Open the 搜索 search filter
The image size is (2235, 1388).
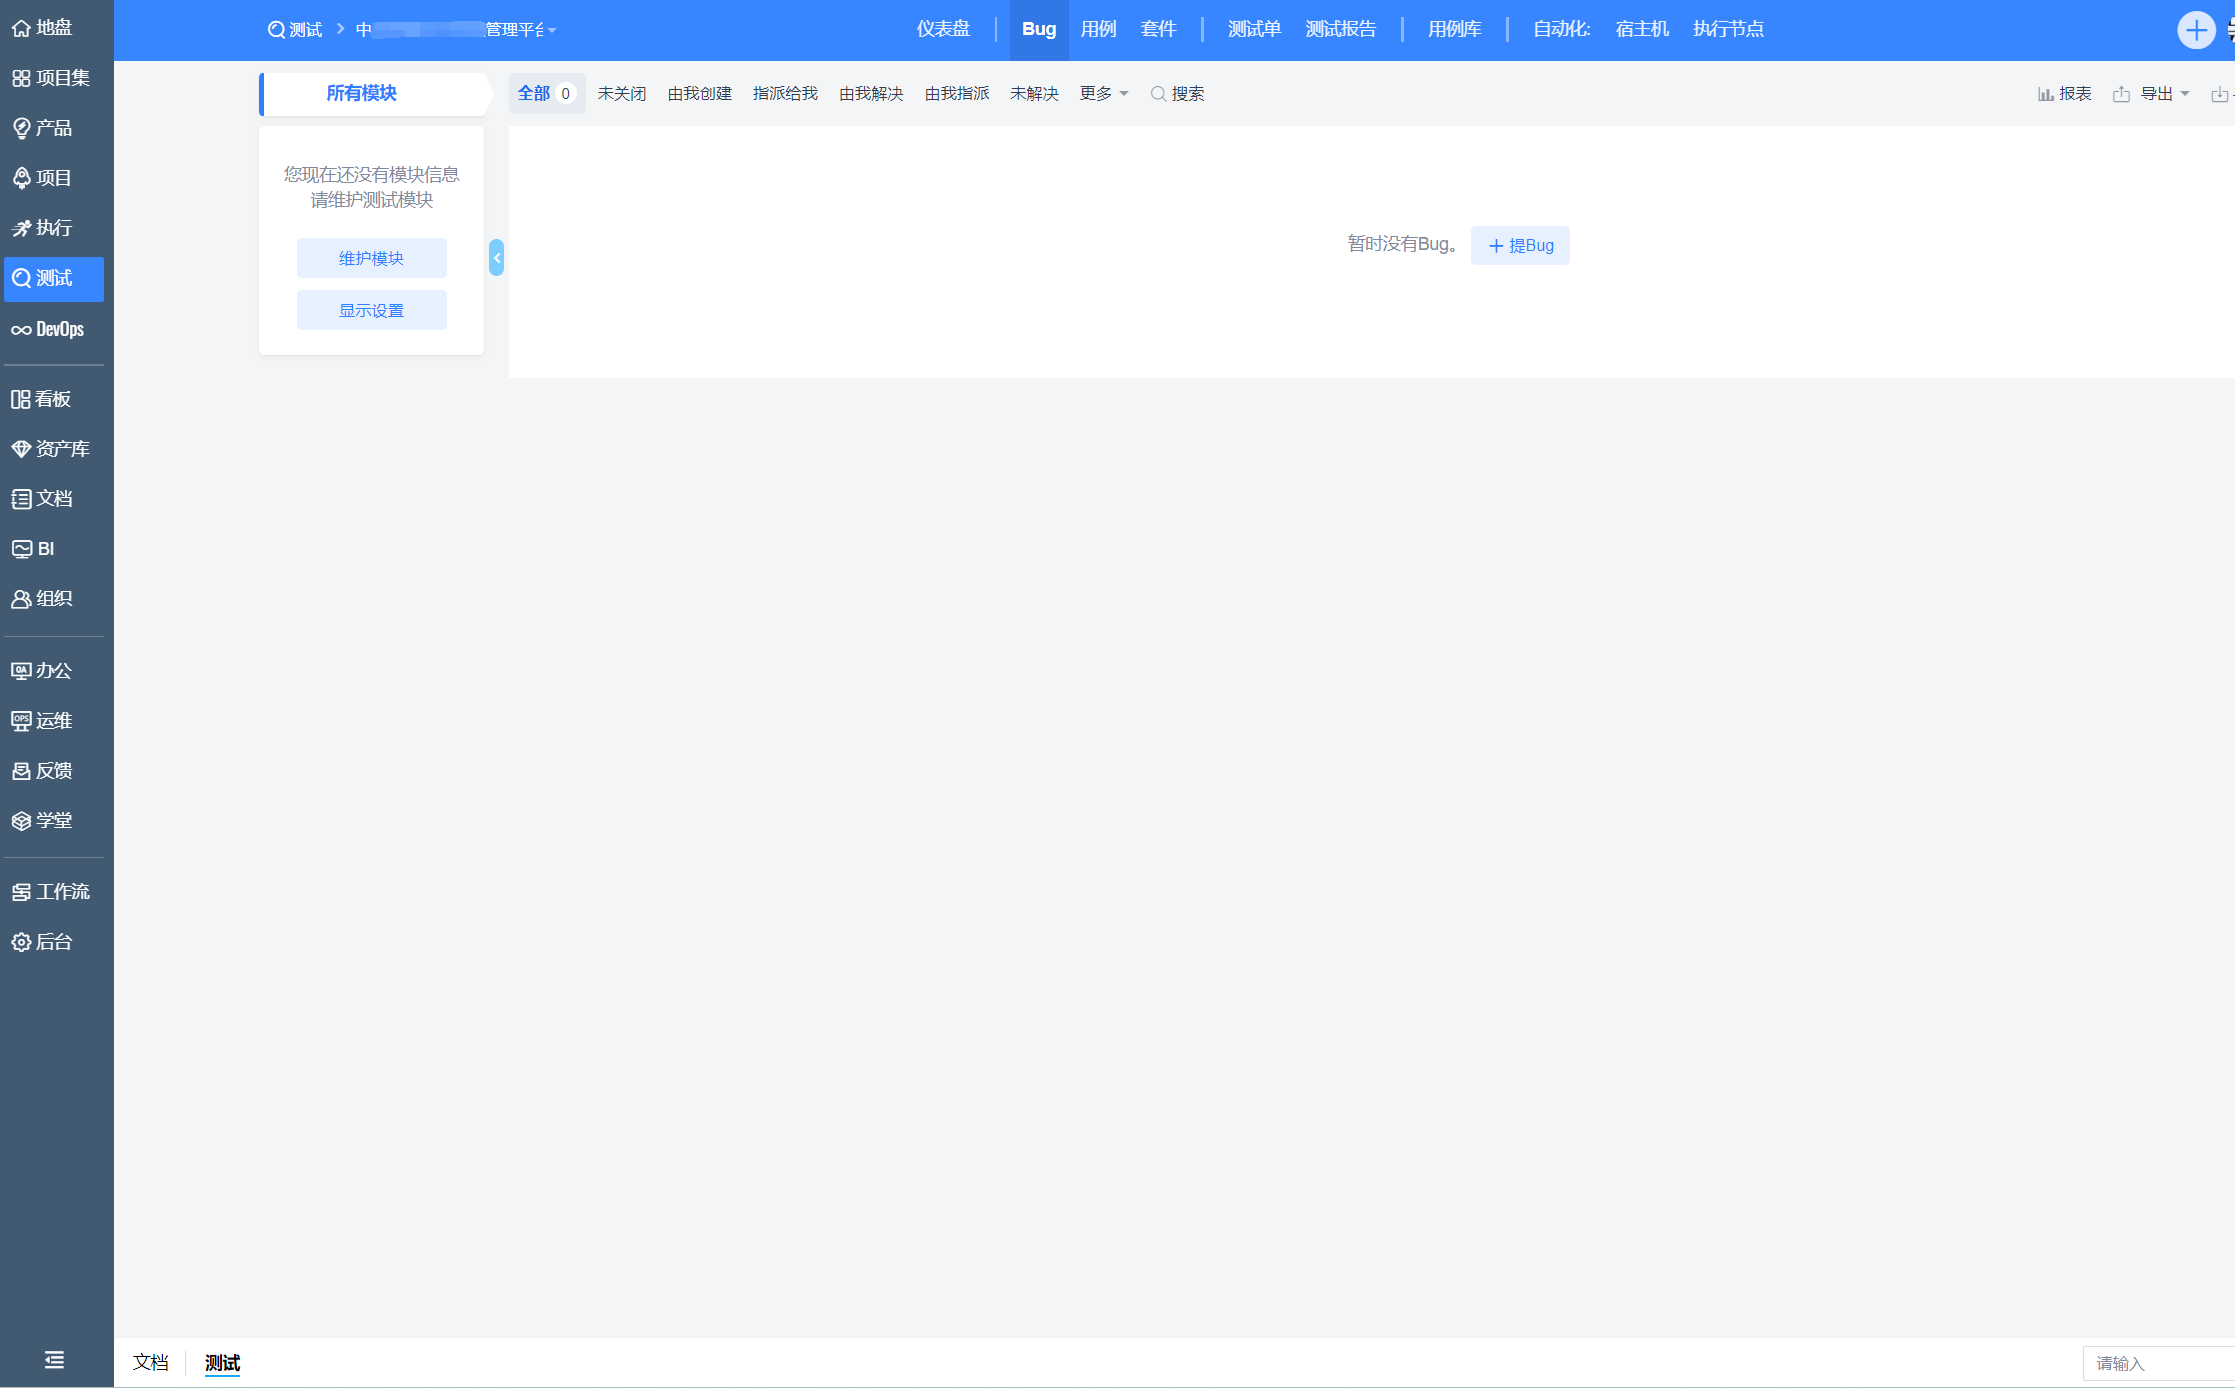pos(1177,94)
